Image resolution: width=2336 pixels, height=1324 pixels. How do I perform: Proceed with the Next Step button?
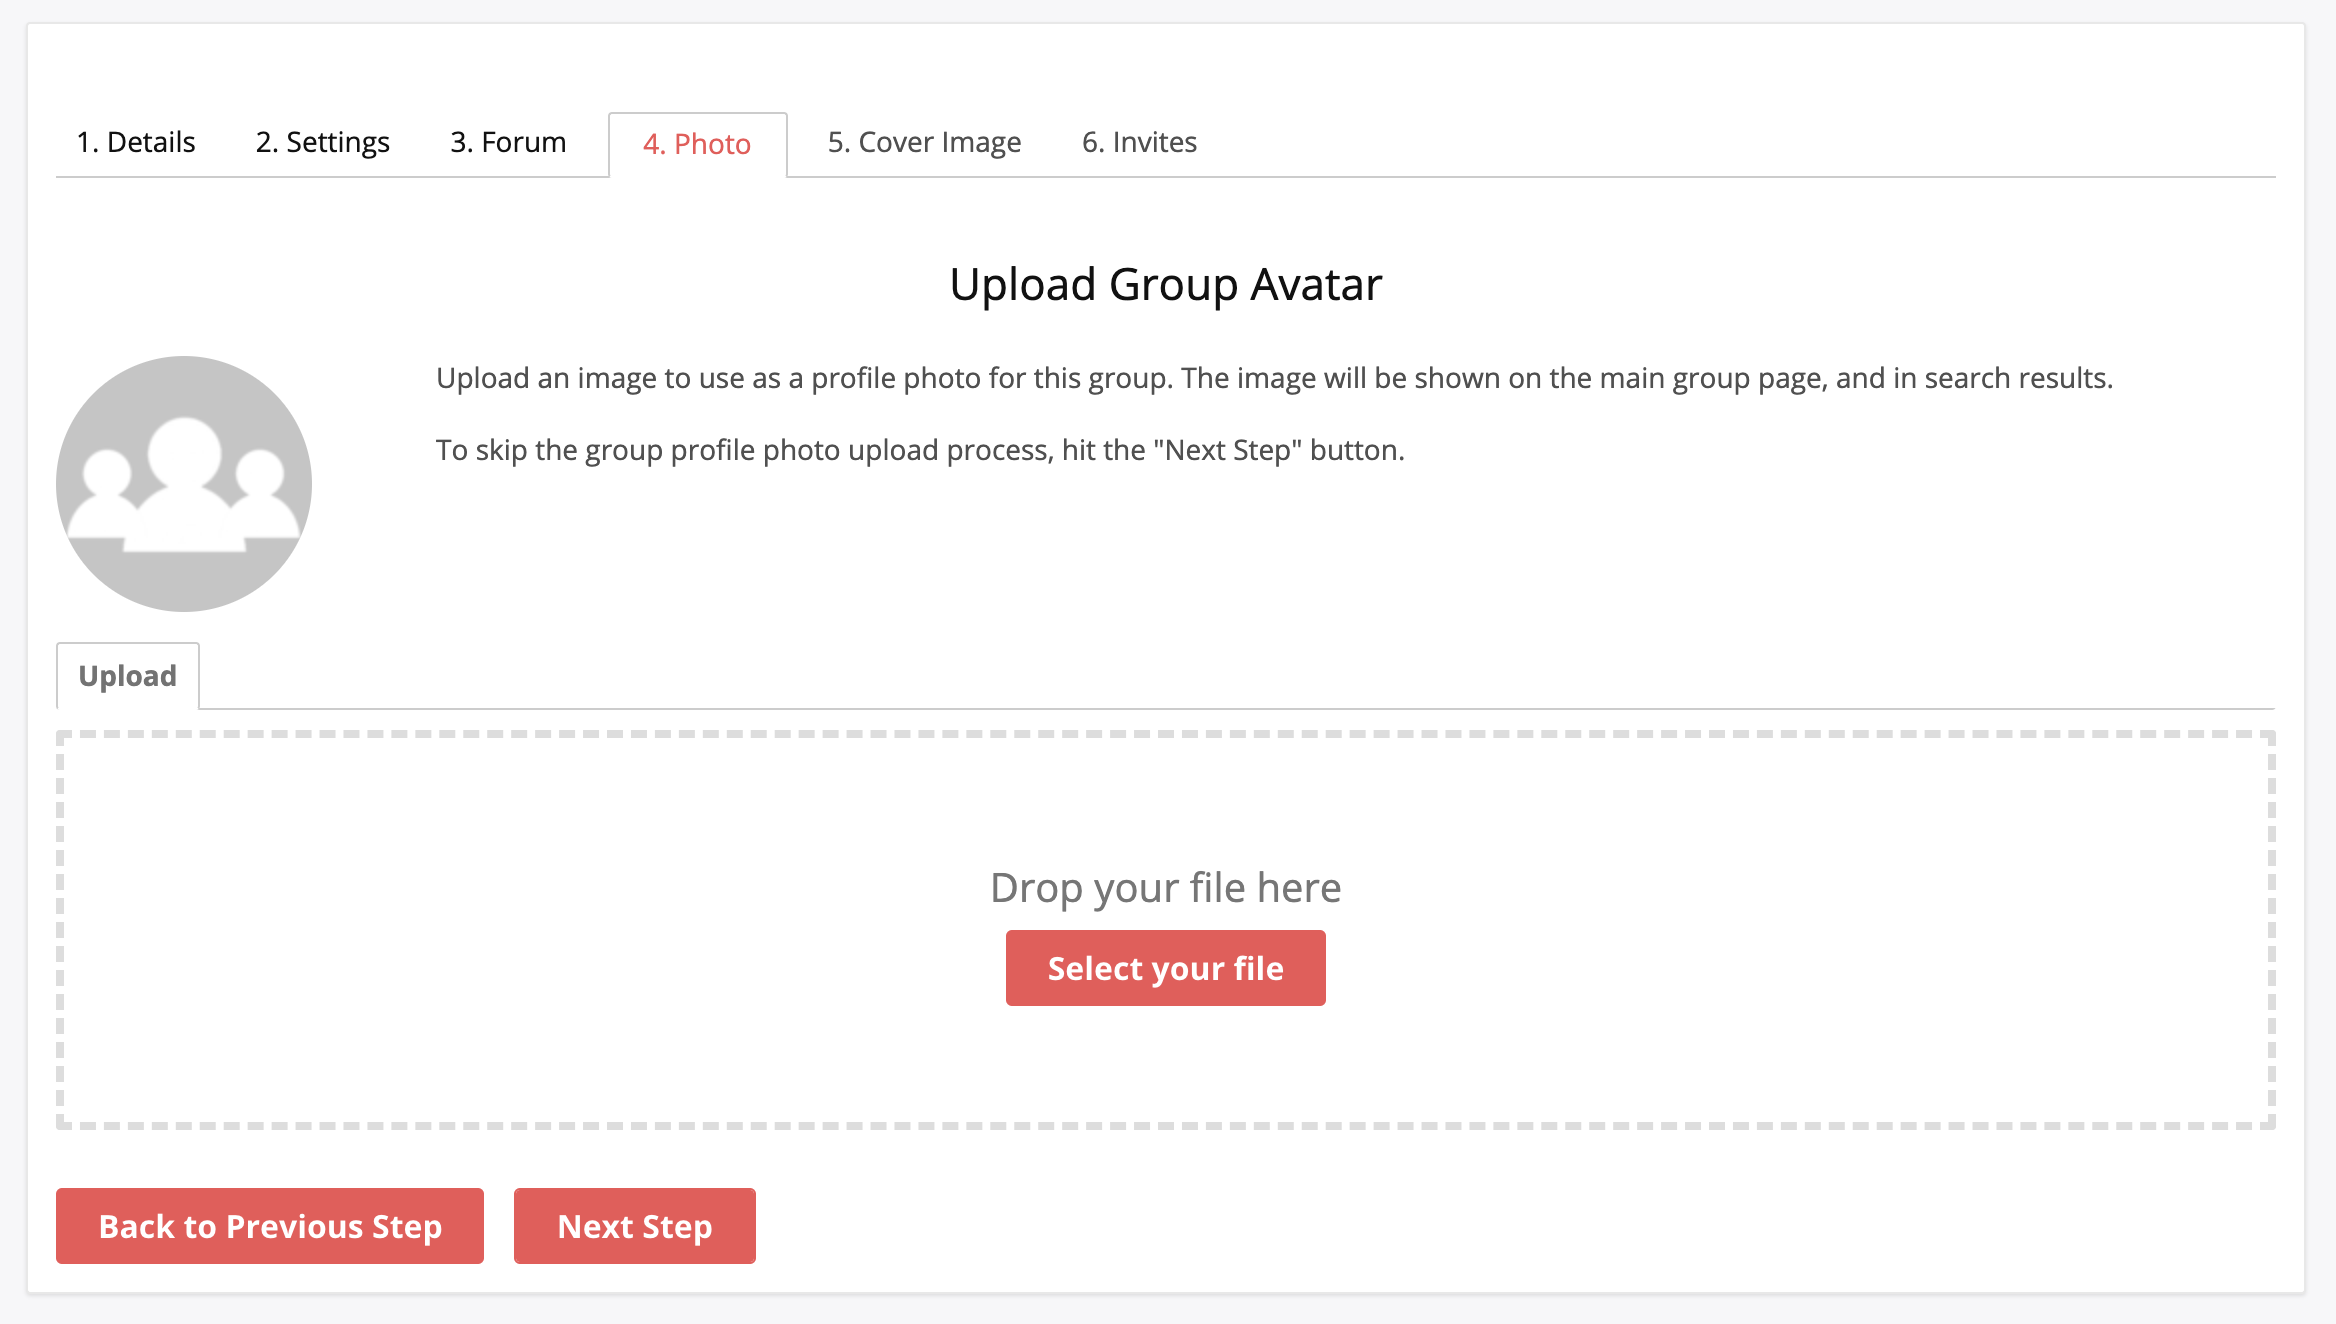[635, 1226]
